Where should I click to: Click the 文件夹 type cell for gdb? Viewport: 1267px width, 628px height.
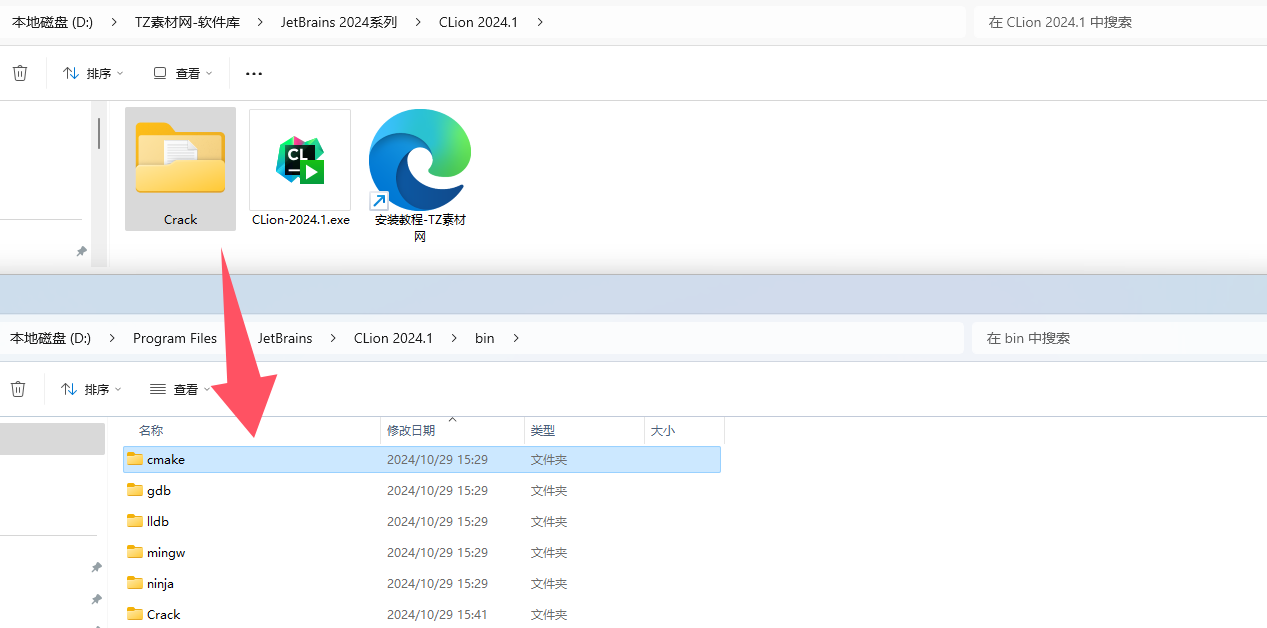coord(549,490)
